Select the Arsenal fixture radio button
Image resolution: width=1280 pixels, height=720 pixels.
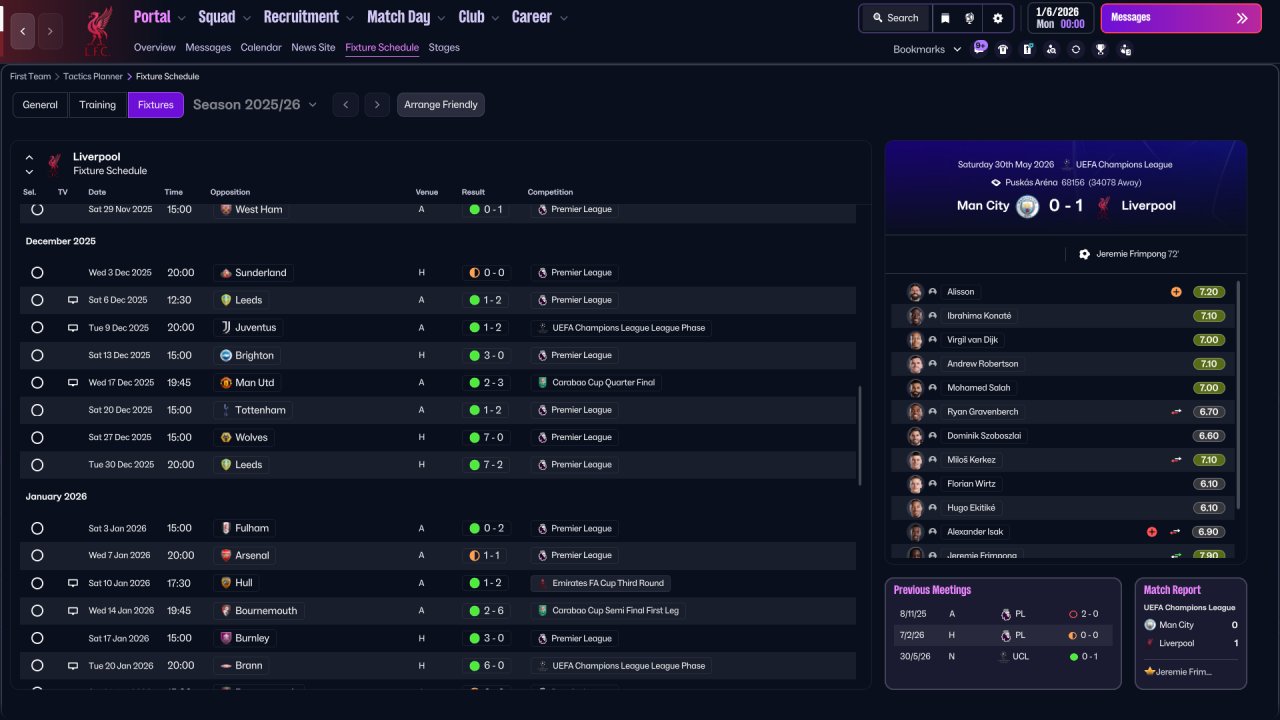37,555
